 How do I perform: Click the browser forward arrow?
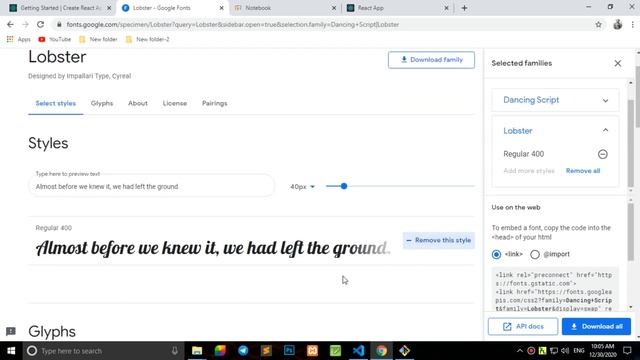[25, 24]
